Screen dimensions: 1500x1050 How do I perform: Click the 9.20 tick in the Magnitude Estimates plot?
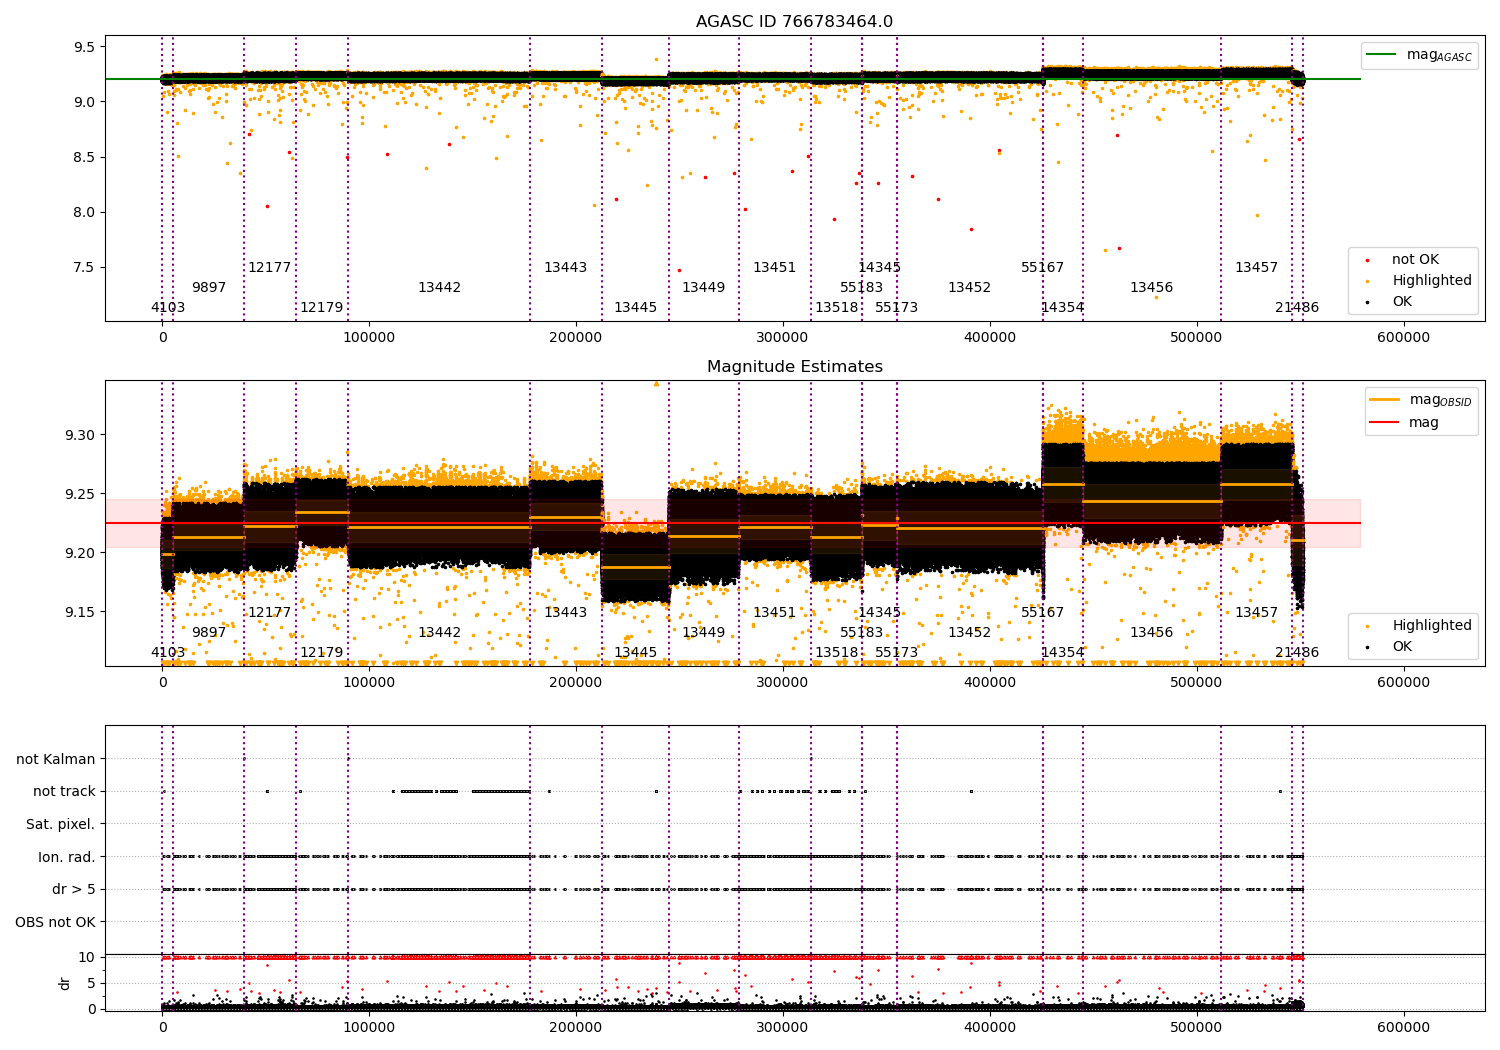(x=80, y=553)
